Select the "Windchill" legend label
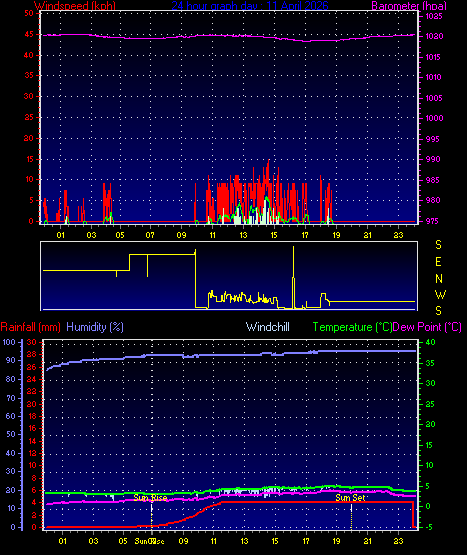467x555 pixels. 268,327
